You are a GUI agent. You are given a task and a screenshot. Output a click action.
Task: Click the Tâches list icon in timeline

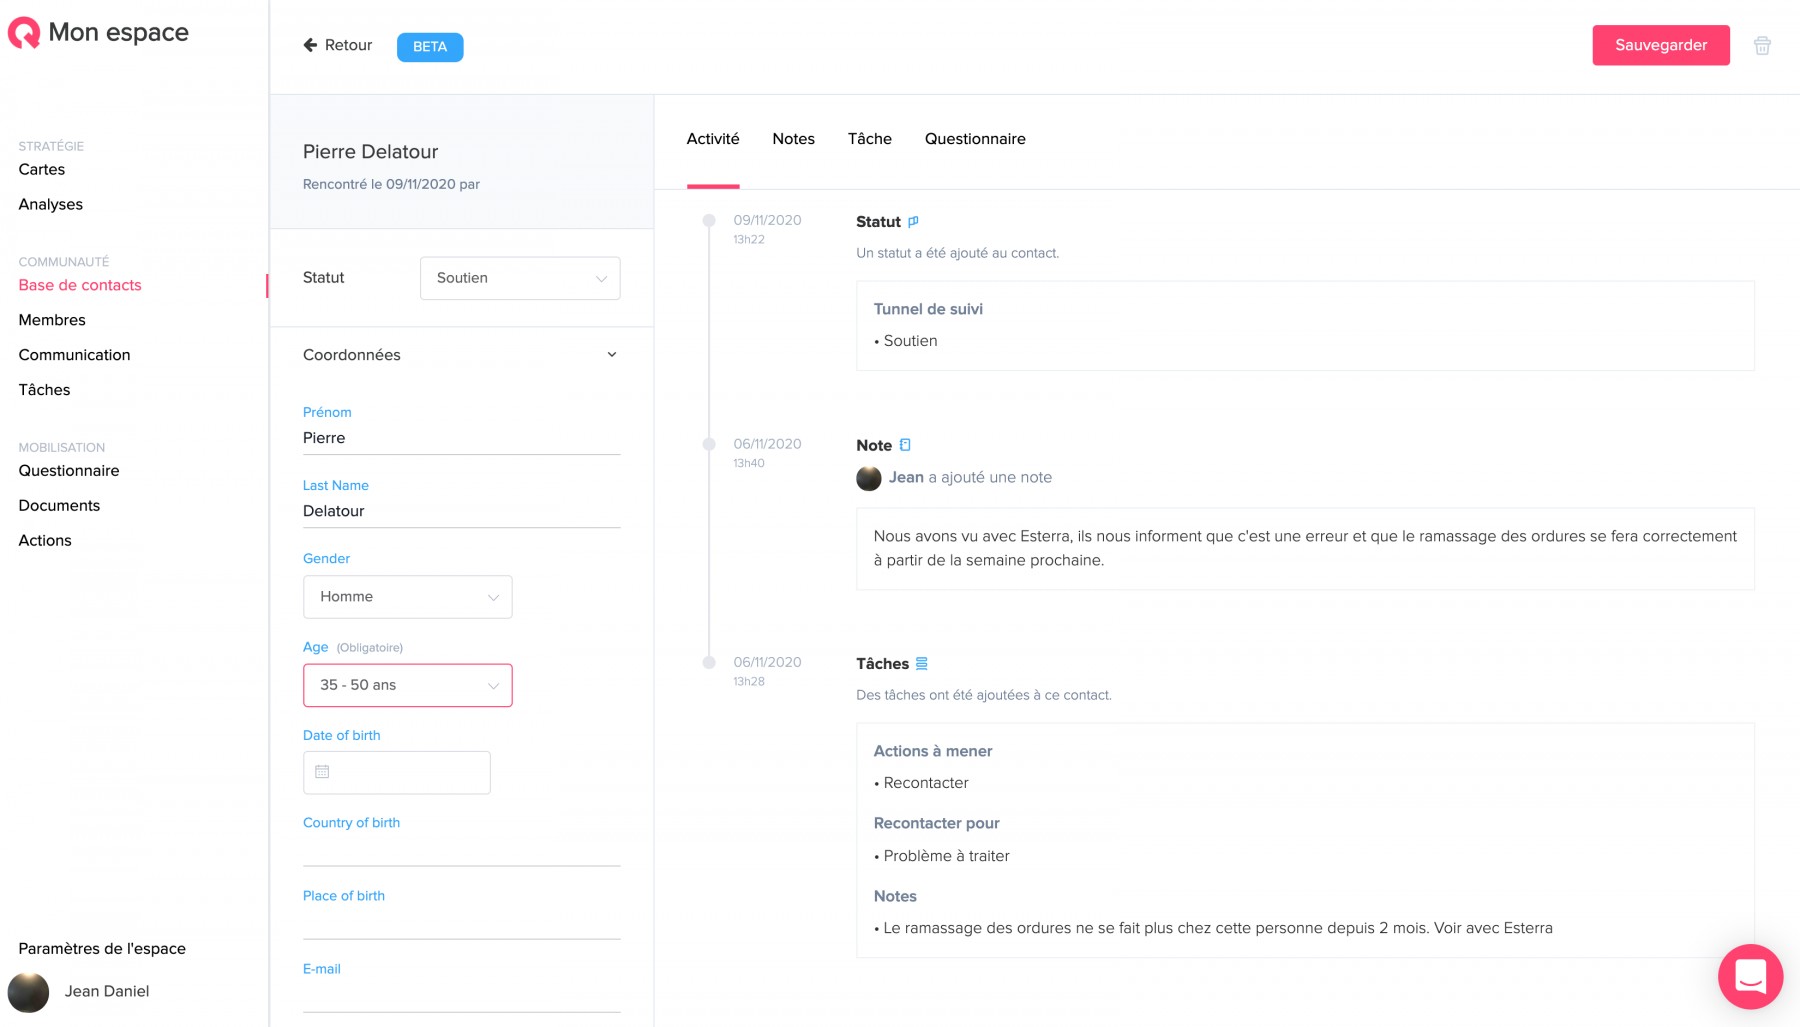click(922, 663)
